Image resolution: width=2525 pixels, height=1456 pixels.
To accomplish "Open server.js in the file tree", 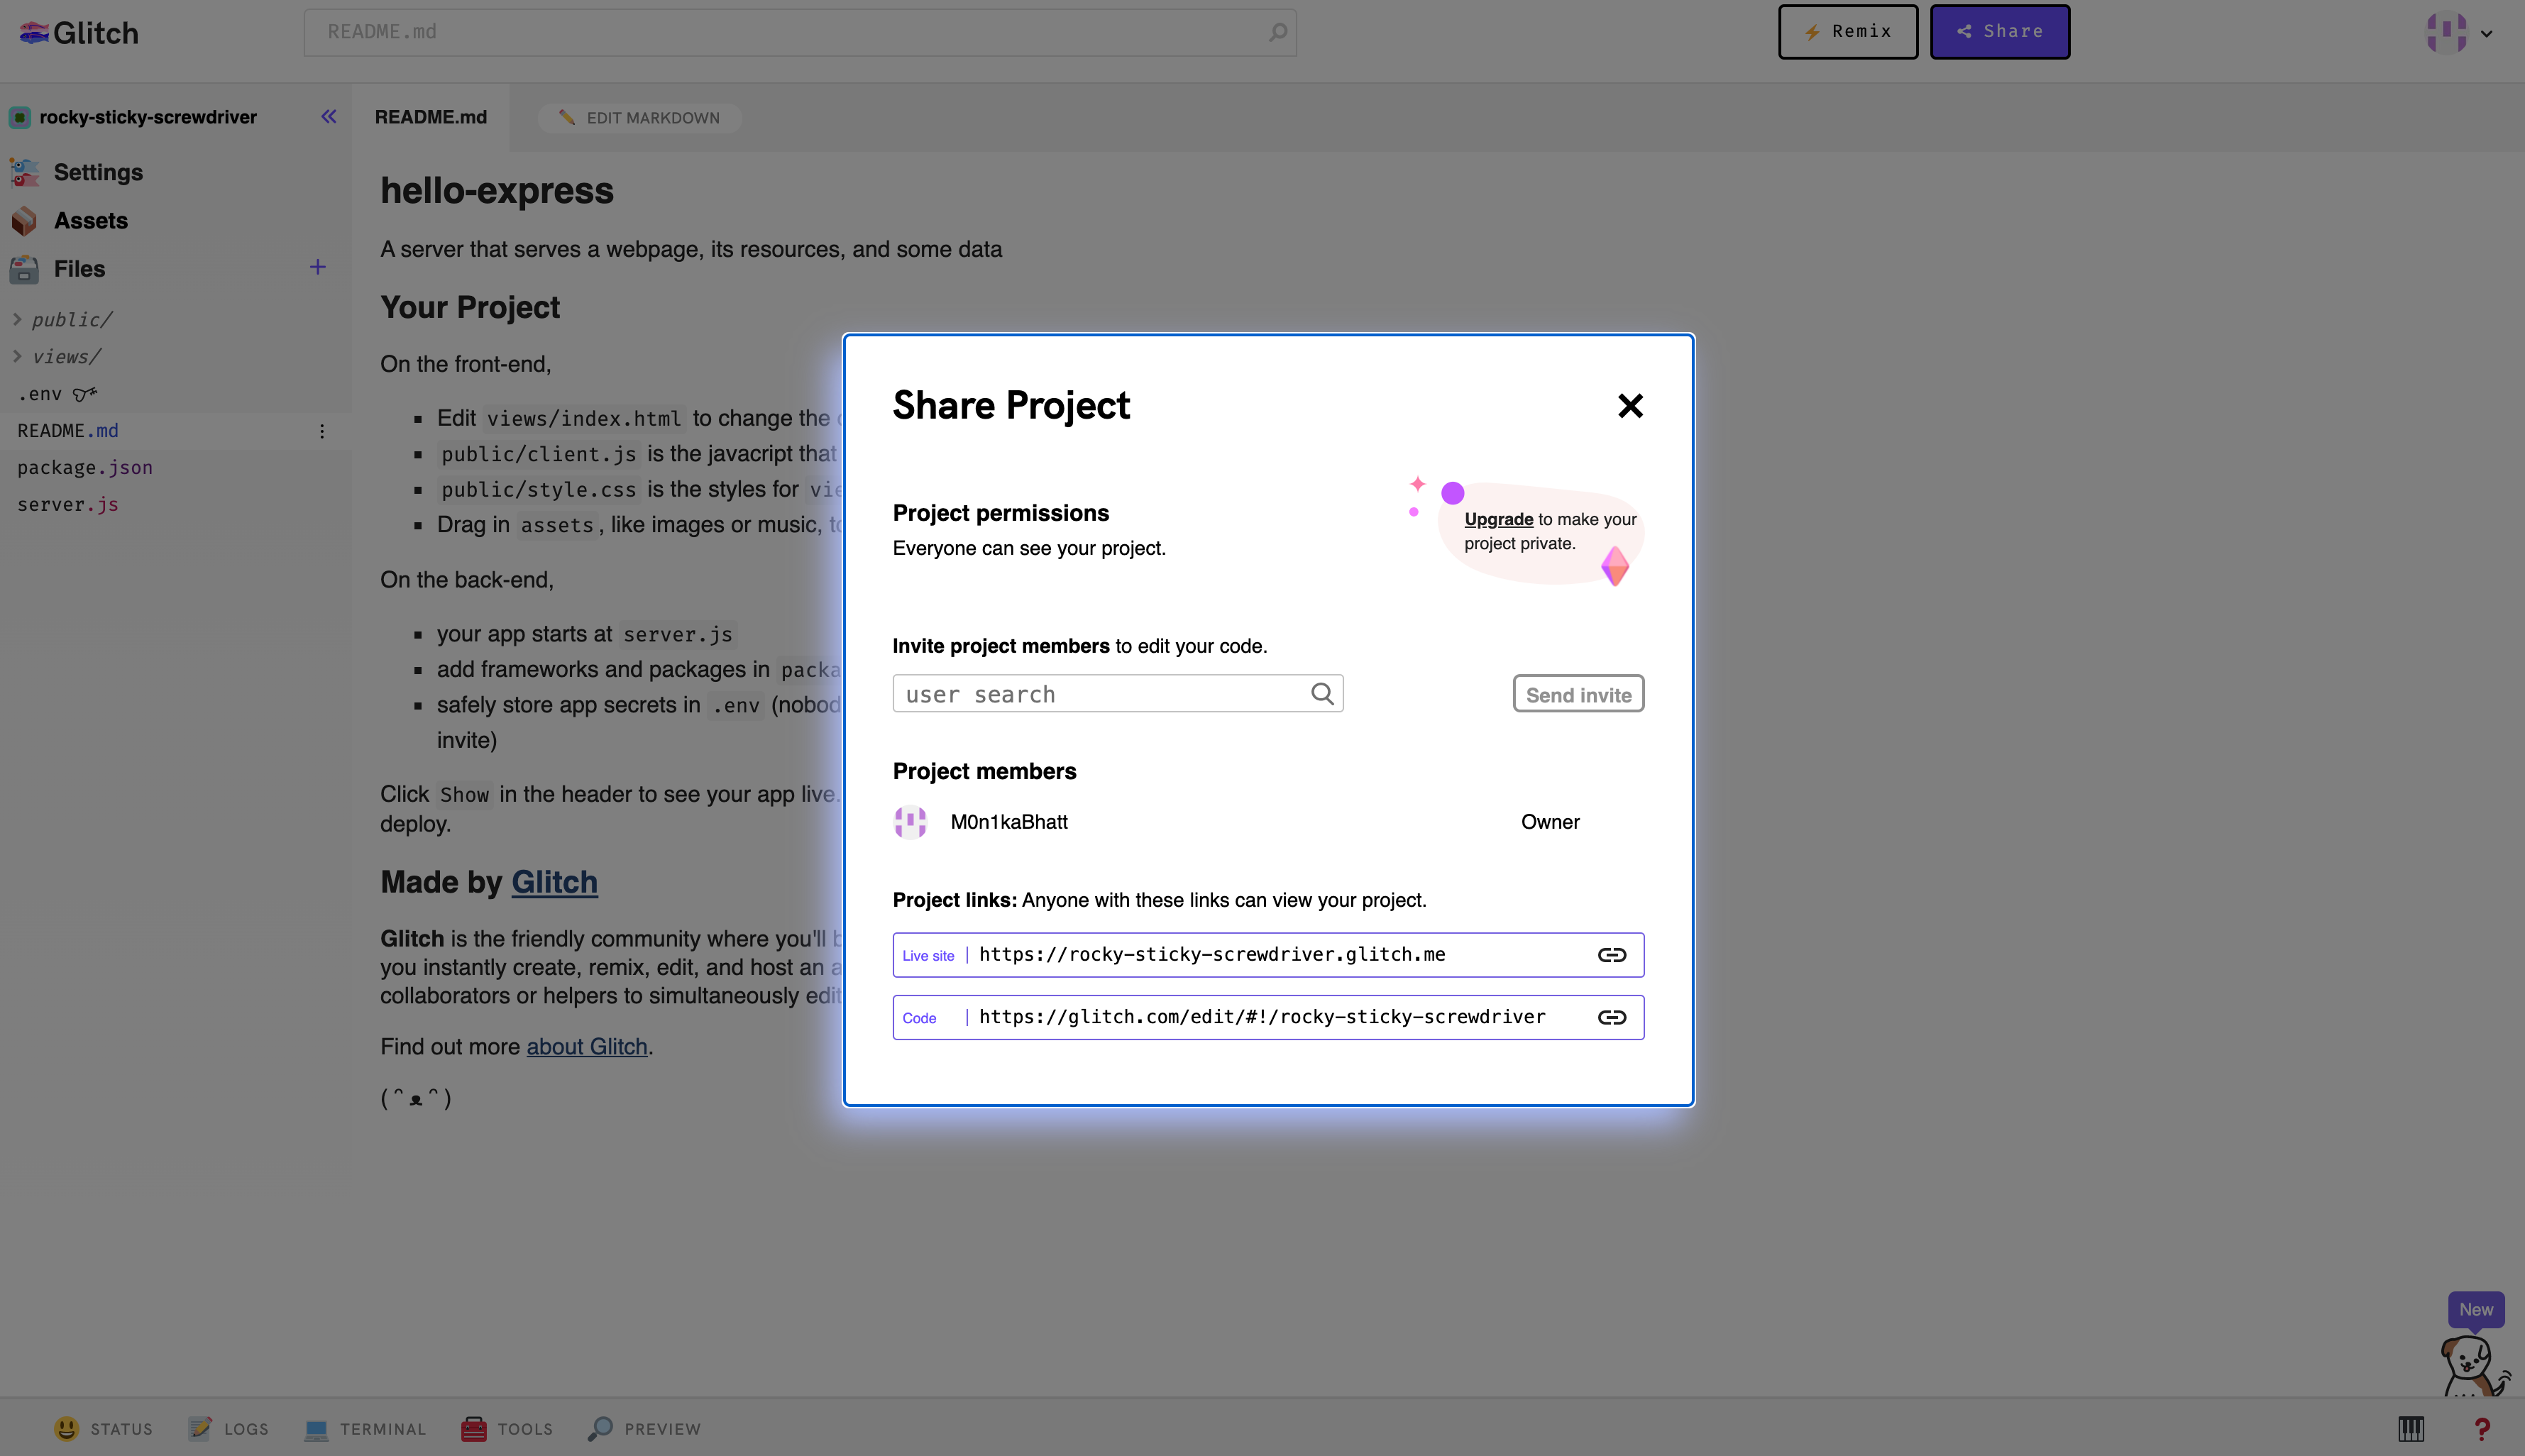I will (68, 505).
